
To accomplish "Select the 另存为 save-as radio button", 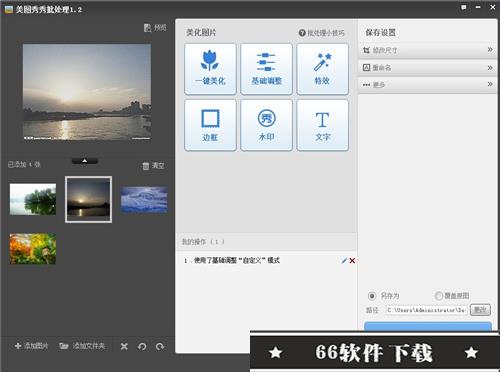I will (372, 296).
